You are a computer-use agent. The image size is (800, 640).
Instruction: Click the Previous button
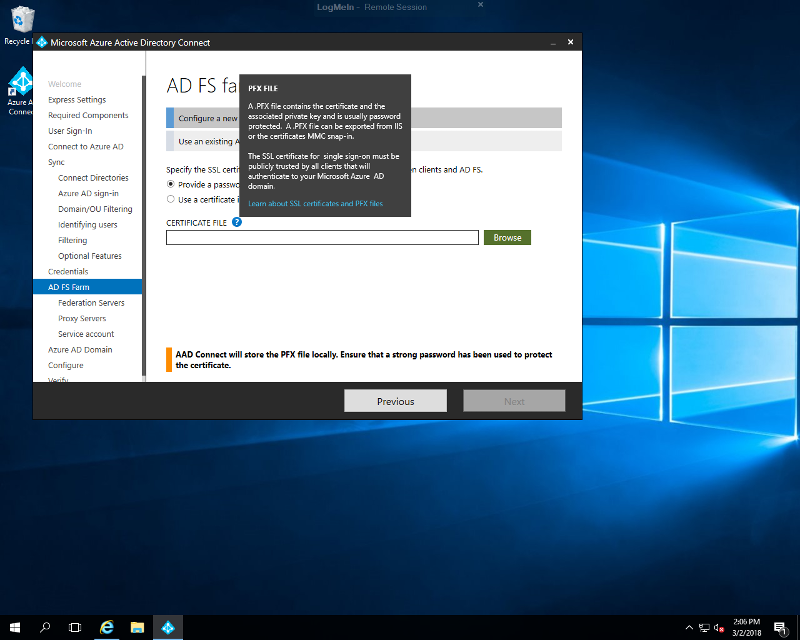point(395,401)
